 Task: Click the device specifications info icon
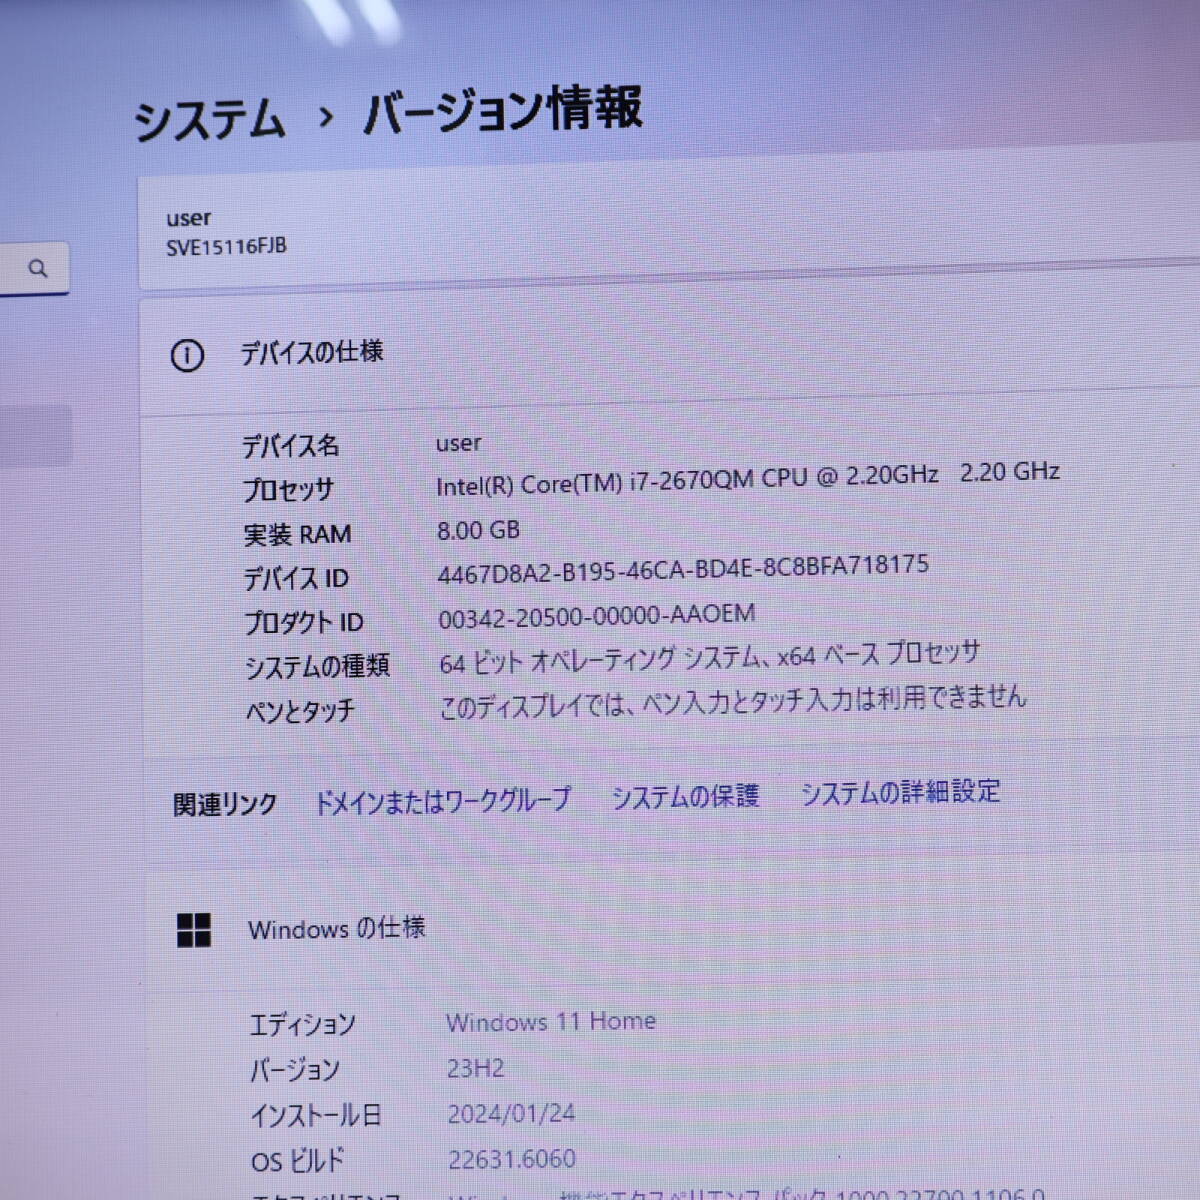(187, 356)
